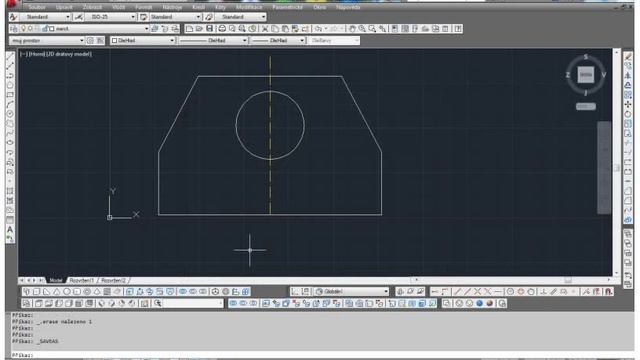Select the Multiline Text tool
The height and width of the screenshot is (360, 640).
(x=10, y=229)
